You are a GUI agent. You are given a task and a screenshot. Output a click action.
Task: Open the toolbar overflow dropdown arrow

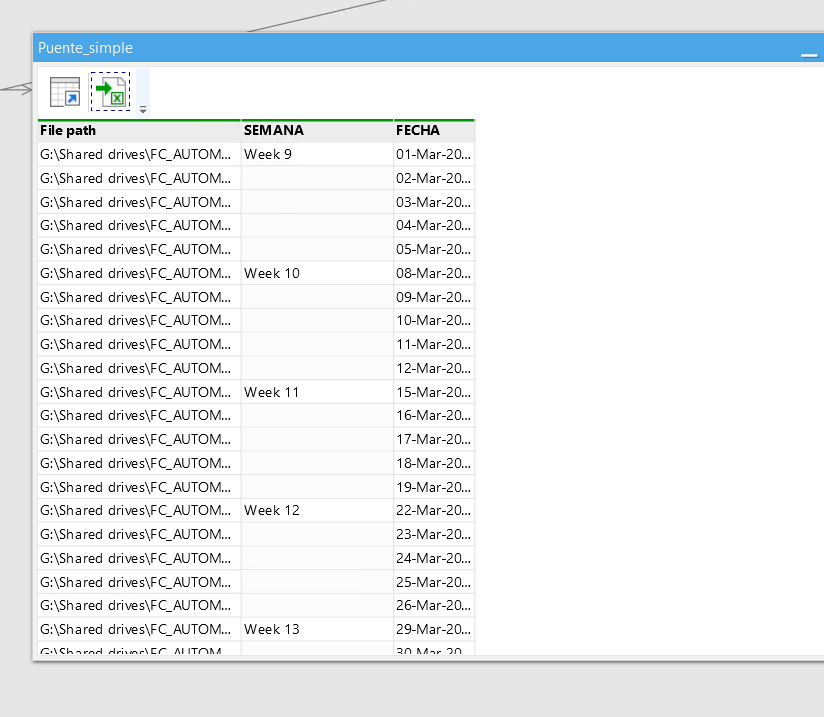(x=143, y=109)
